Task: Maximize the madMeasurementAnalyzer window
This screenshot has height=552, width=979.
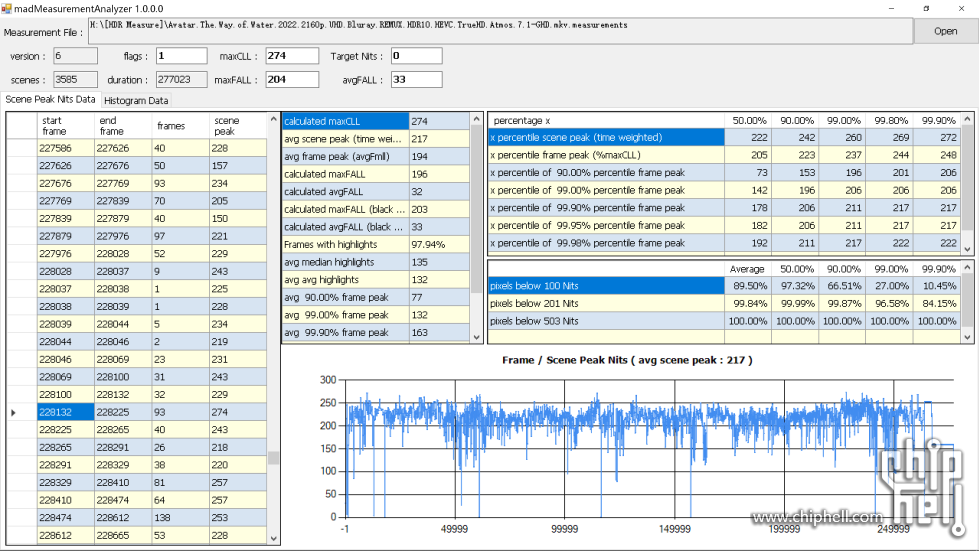Action: [925, 7]
